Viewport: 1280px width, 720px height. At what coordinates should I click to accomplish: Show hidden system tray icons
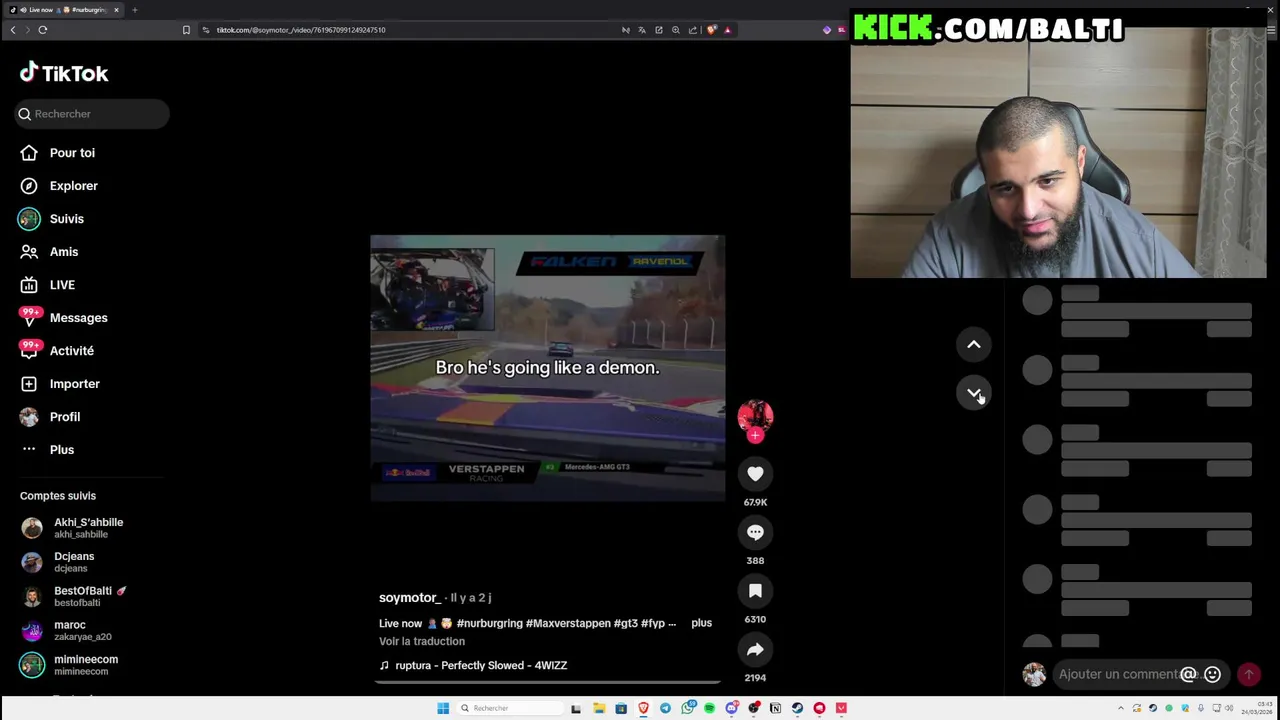(1121, 708)
